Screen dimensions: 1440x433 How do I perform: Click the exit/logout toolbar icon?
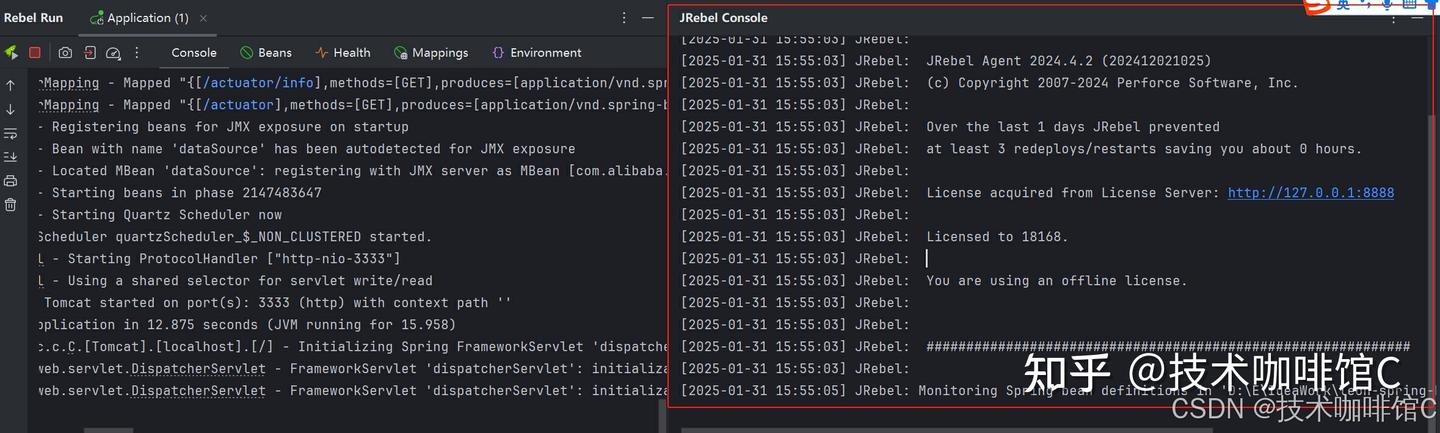90,53
